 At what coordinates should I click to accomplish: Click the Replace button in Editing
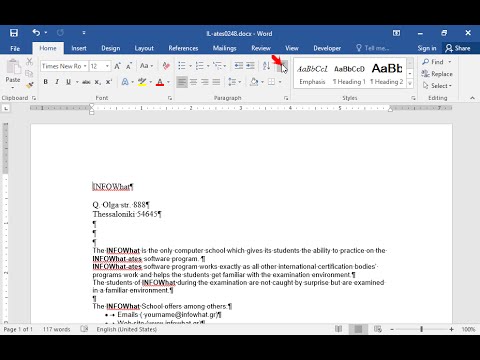437,74
